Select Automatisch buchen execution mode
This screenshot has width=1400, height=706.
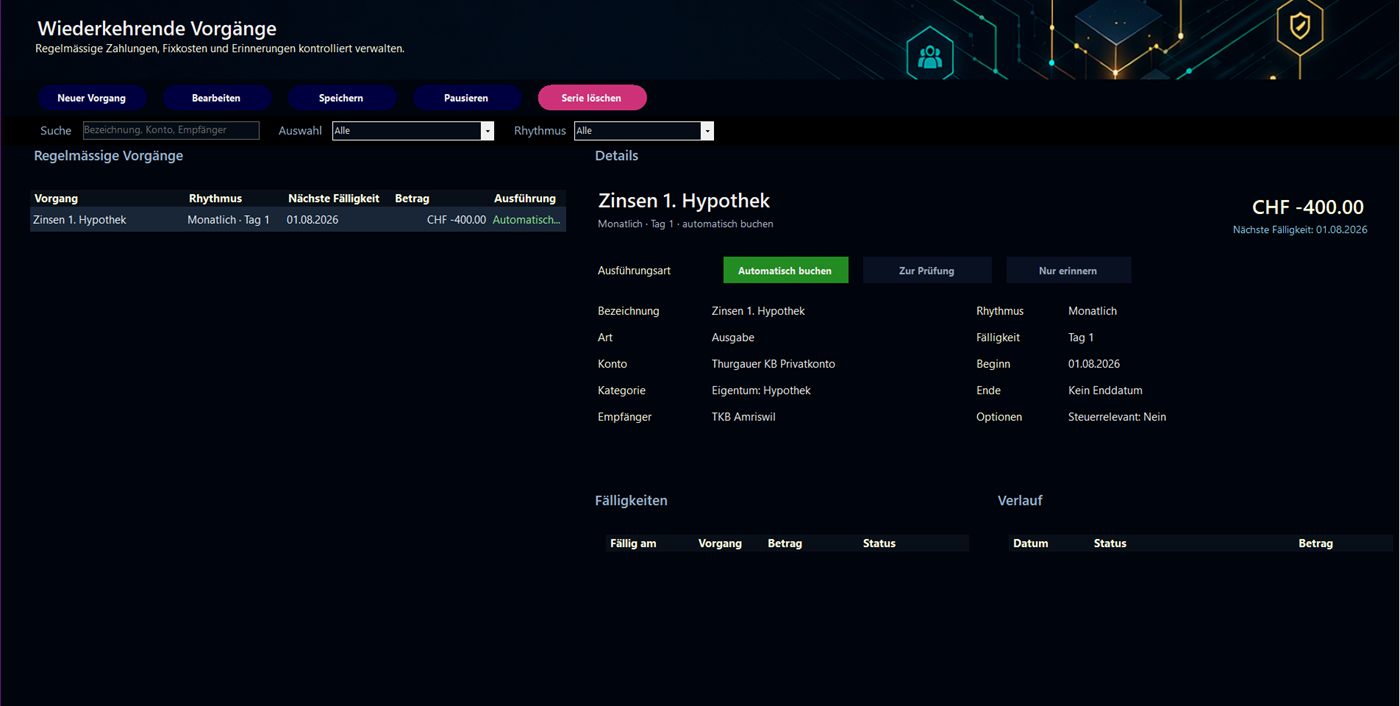[x=785, y=270]
